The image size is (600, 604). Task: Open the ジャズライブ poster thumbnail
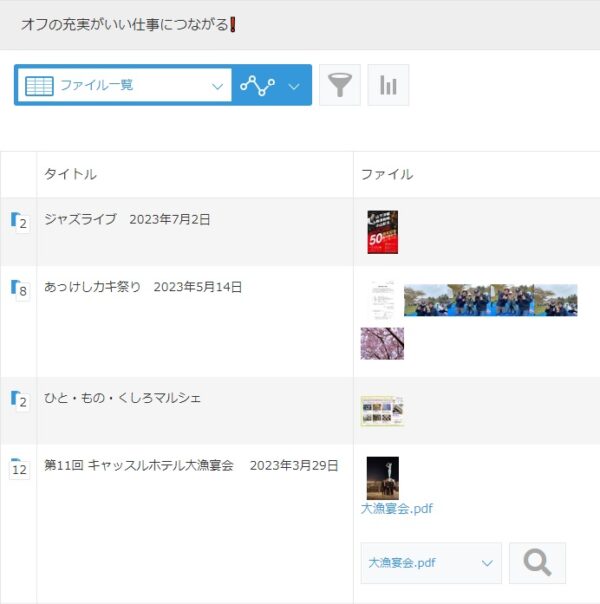pos(382,232)
